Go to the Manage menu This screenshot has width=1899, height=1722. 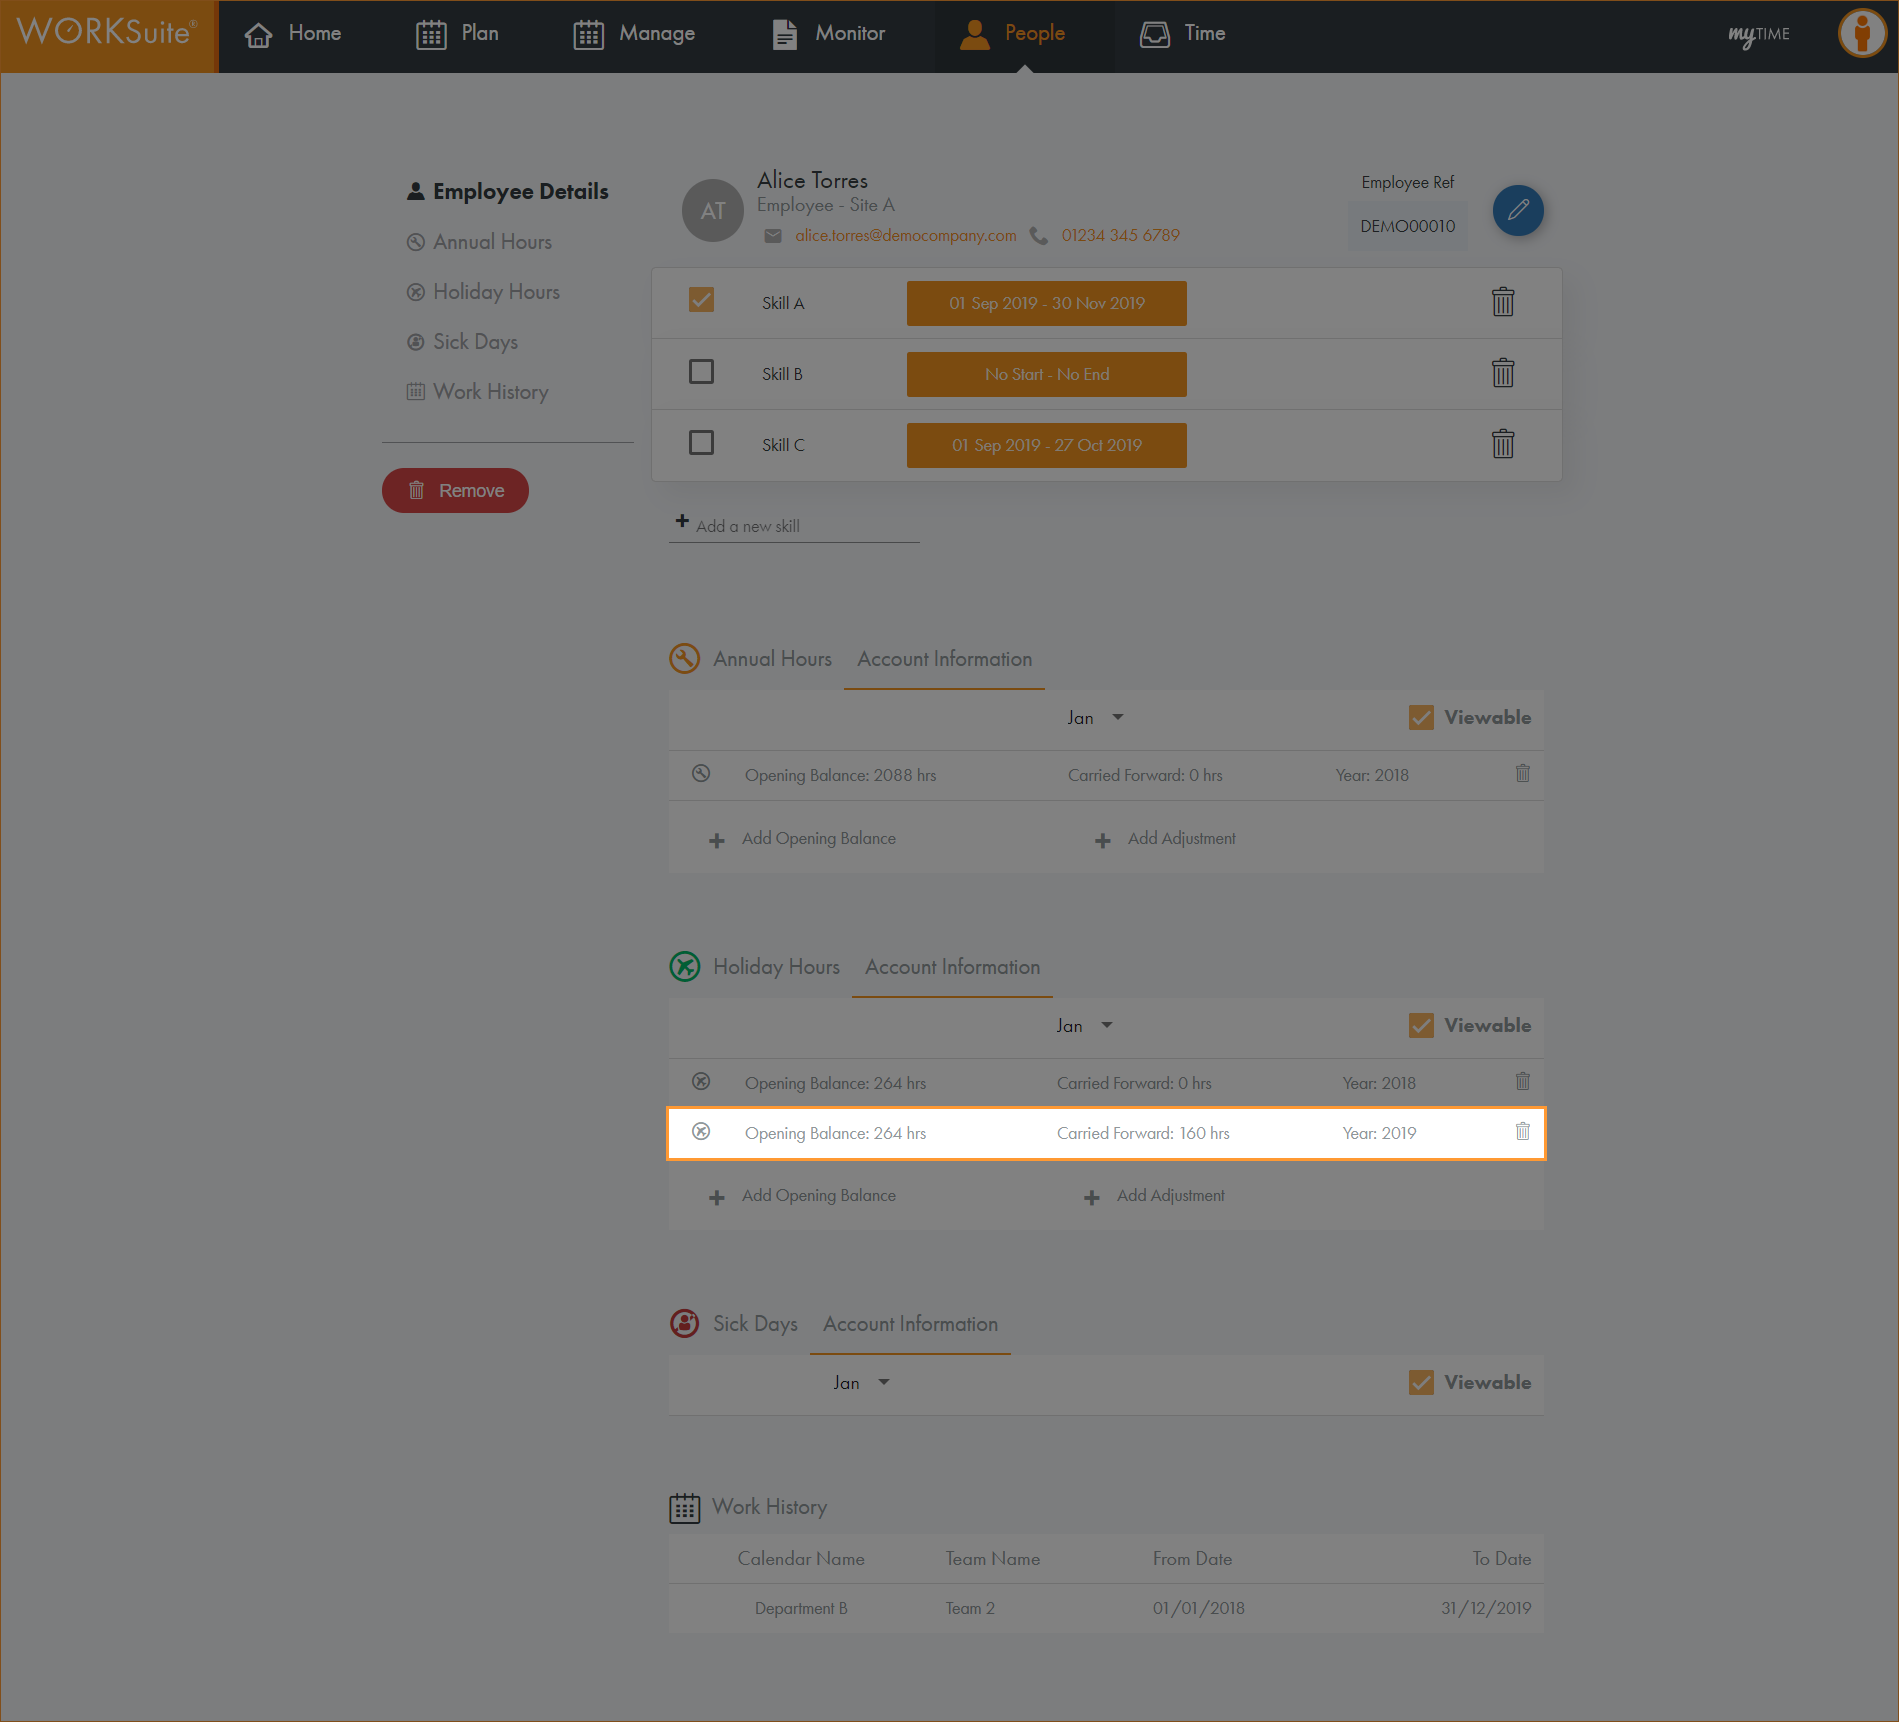click(634, 34)
